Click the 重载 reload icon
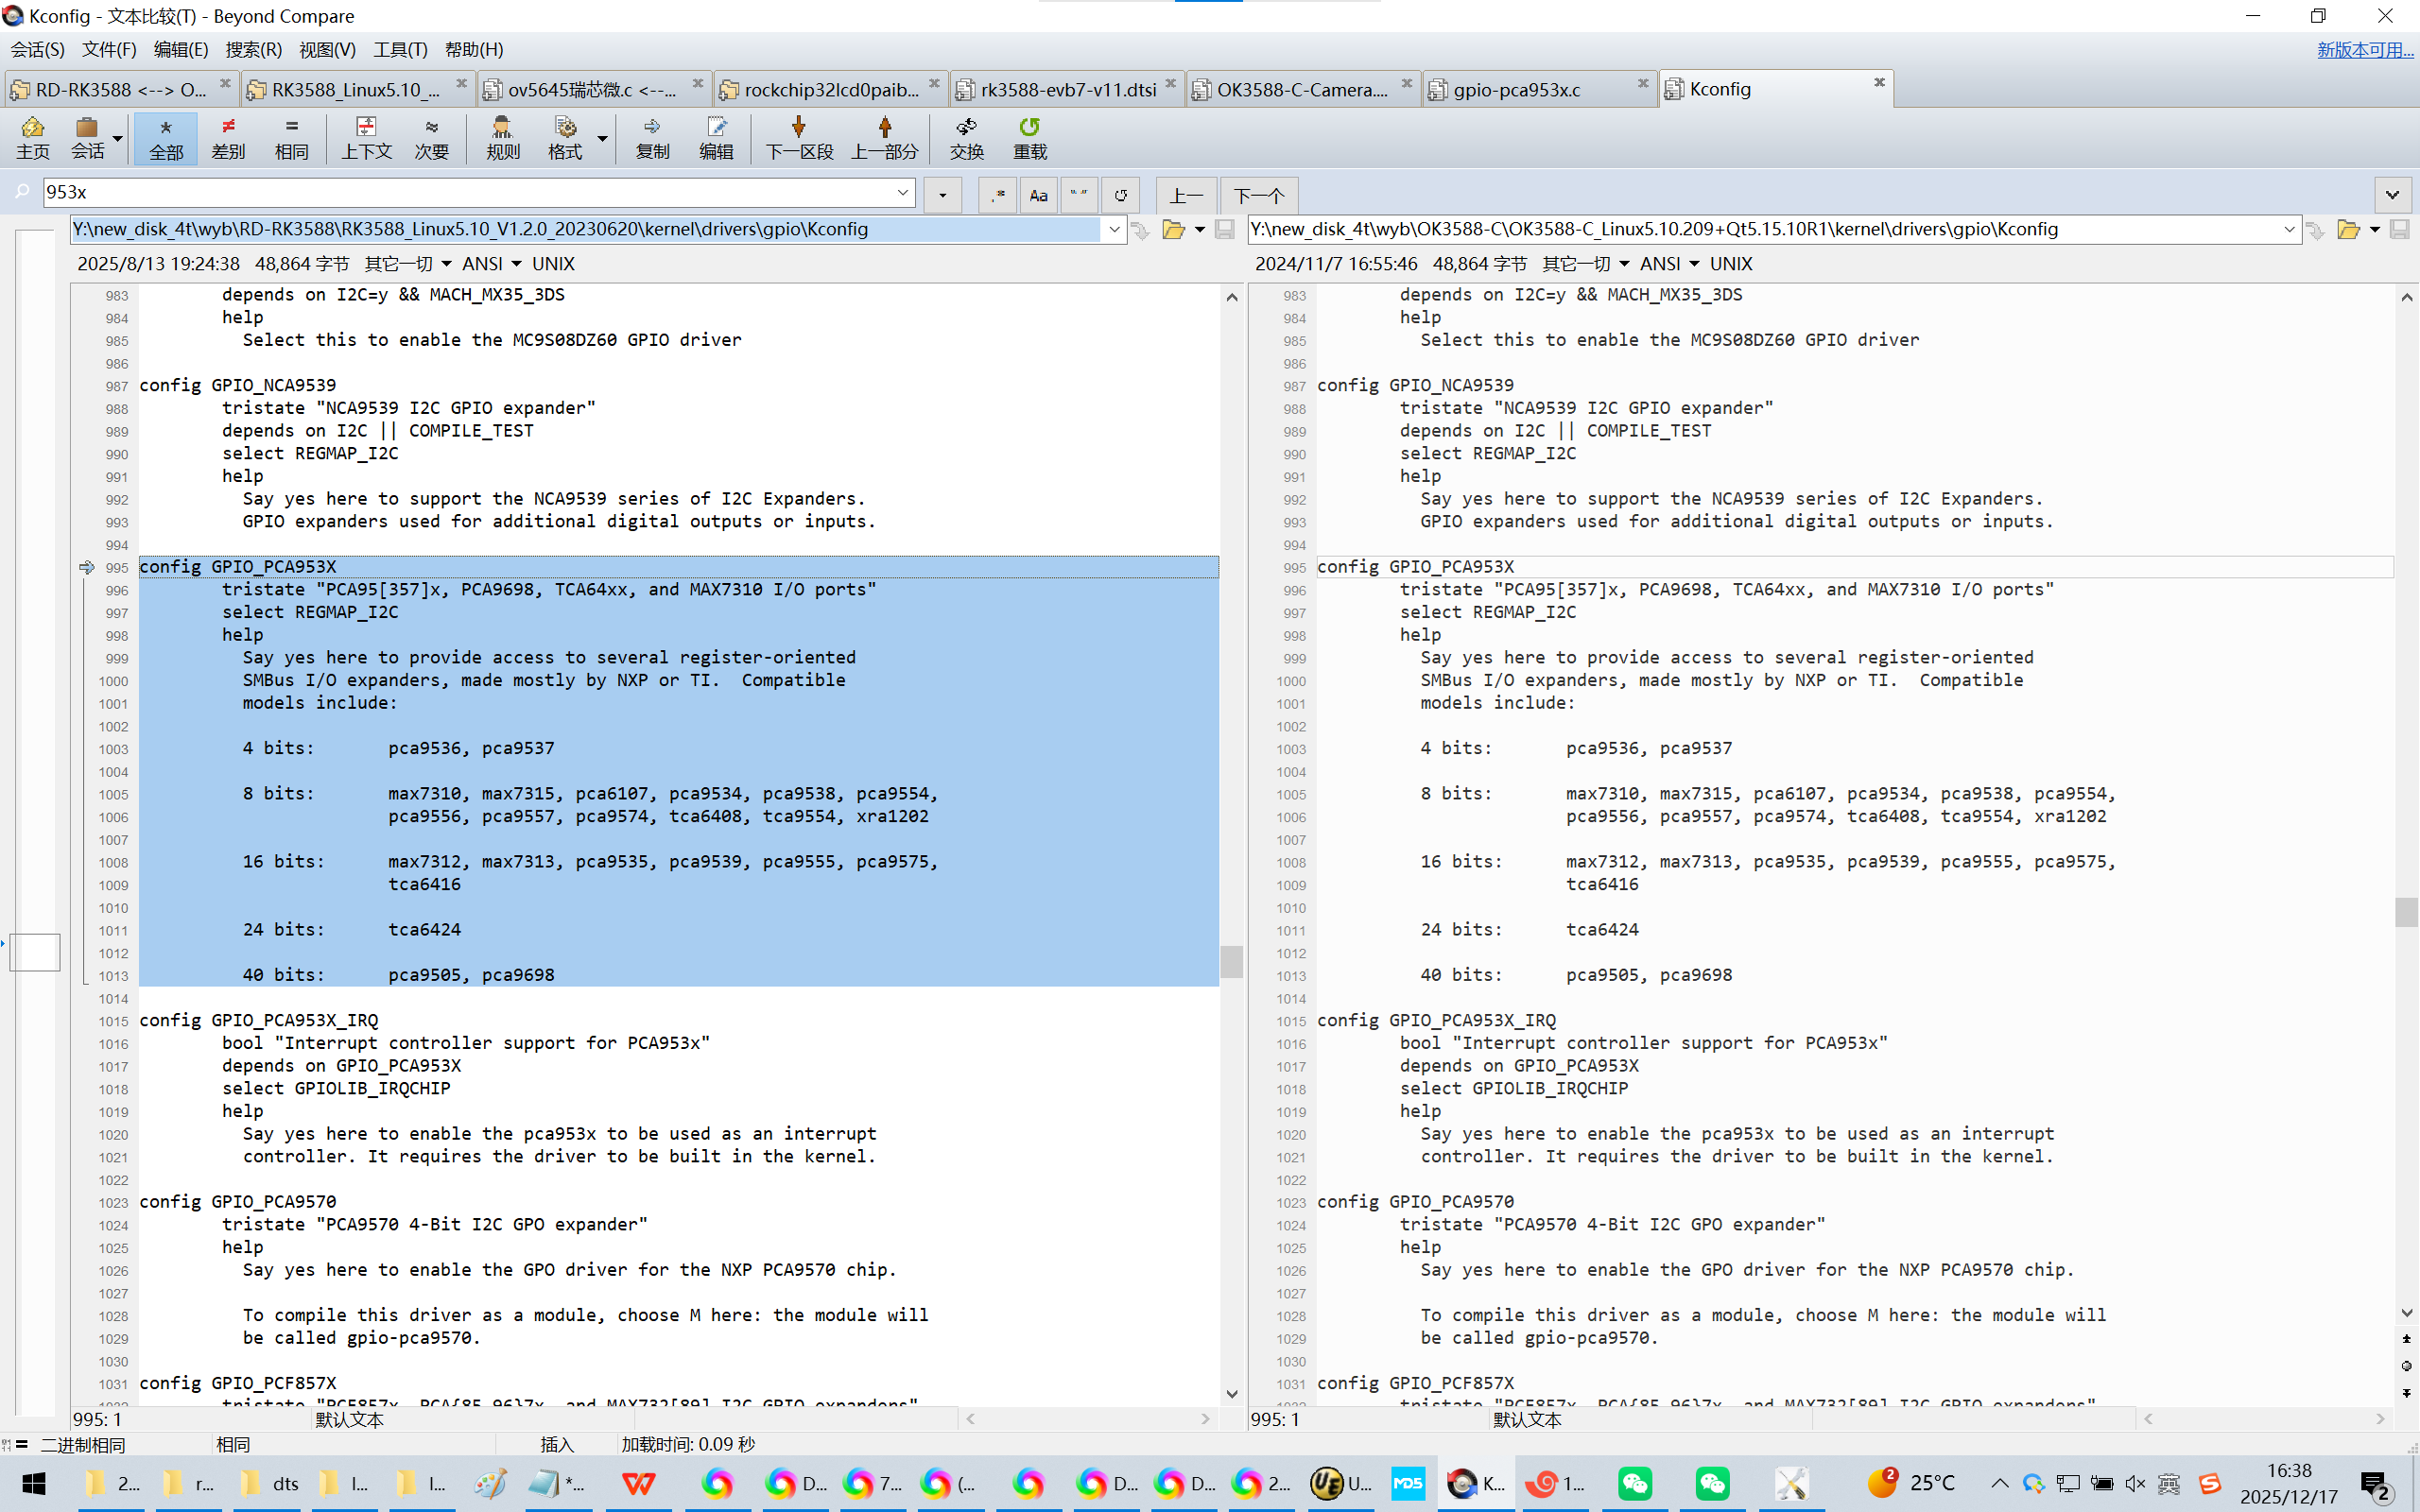The height and width of the screenshot is (1512, 2420). click(x=1029, y=137)
